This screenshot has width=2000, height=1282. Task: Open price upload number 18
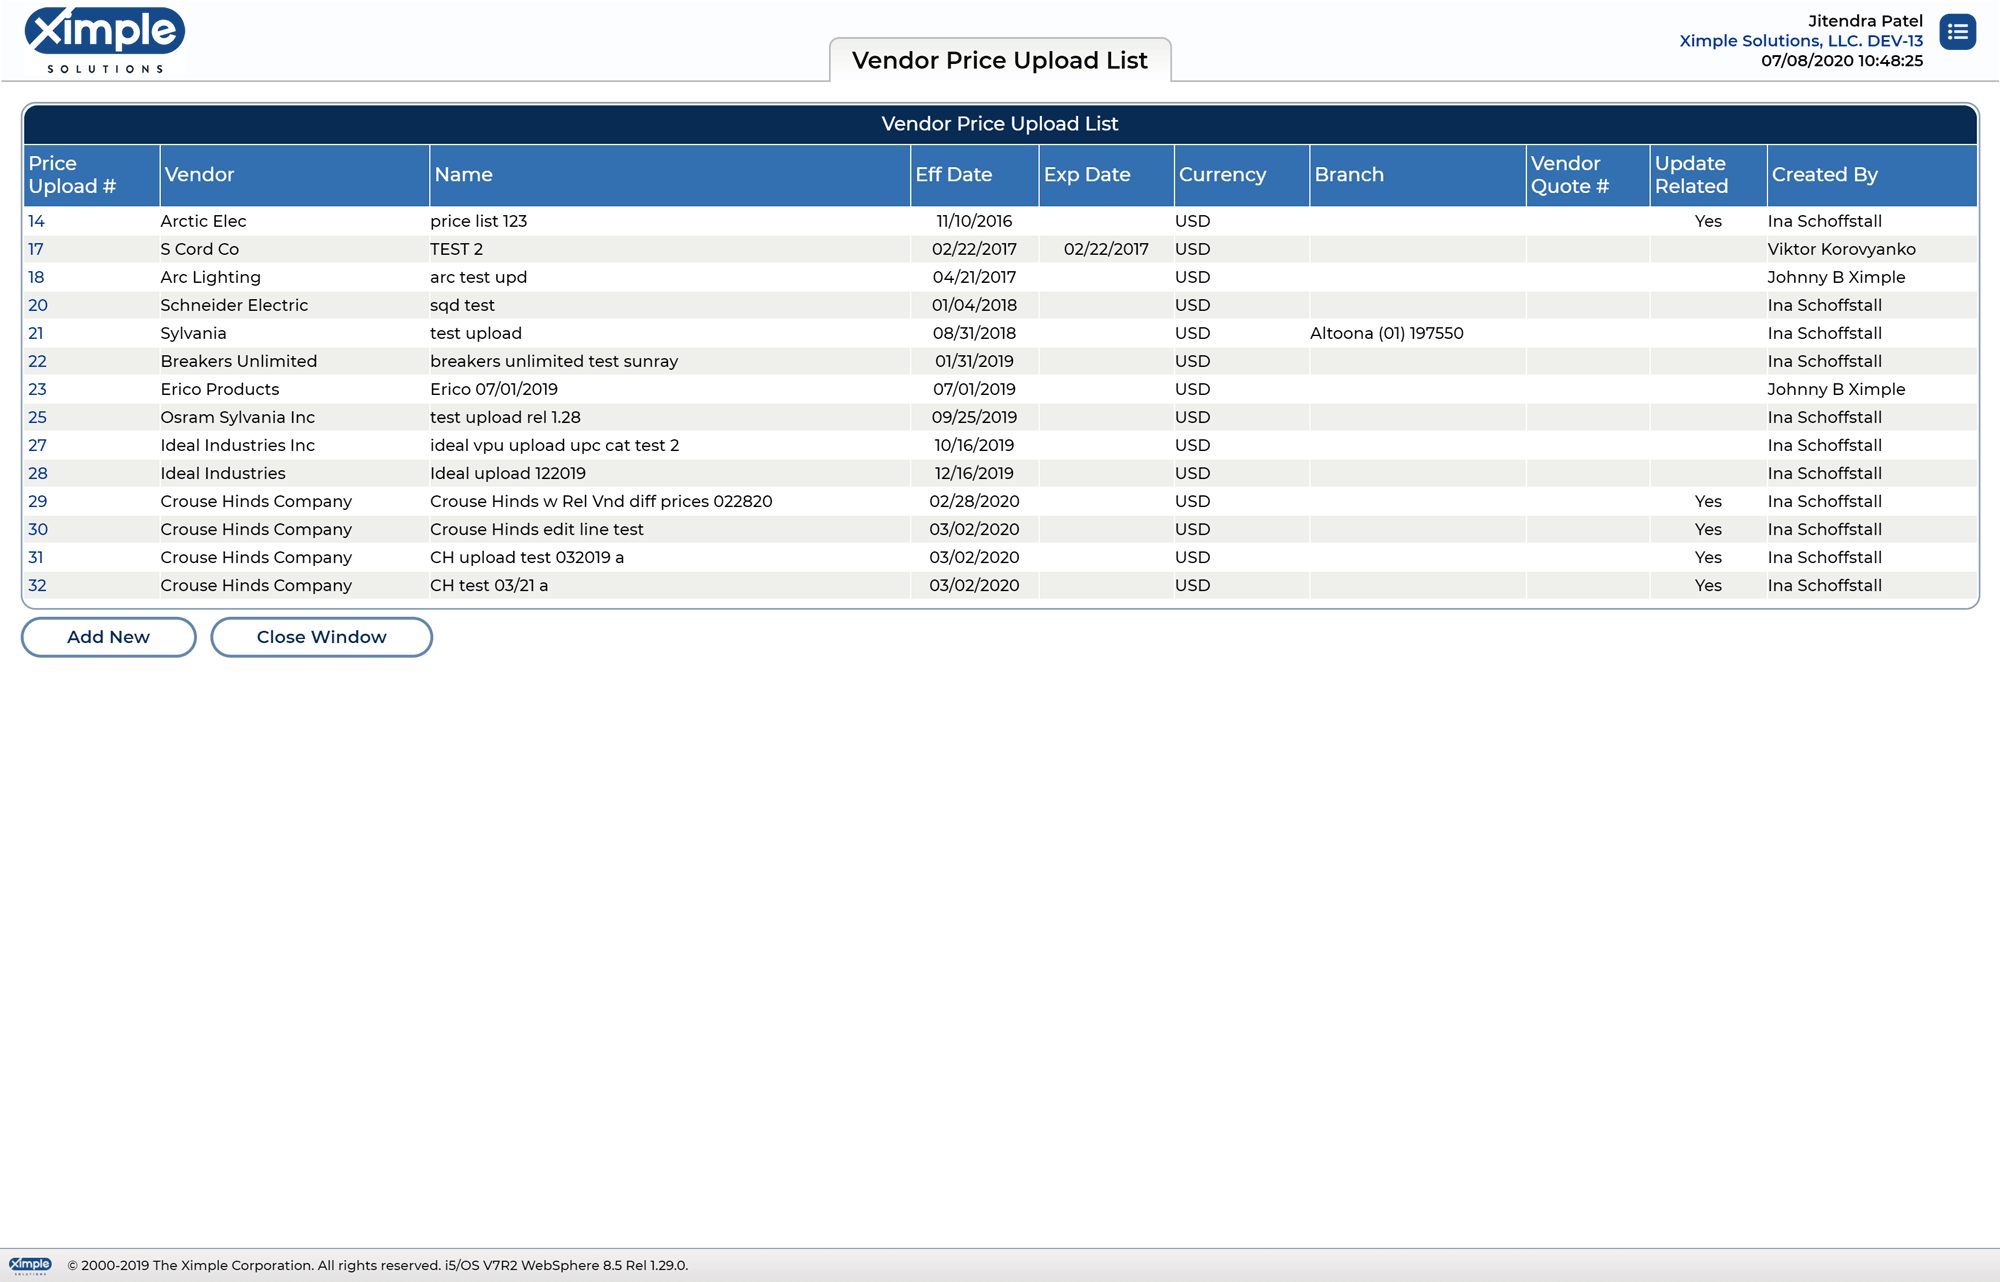tap(36, 277)
